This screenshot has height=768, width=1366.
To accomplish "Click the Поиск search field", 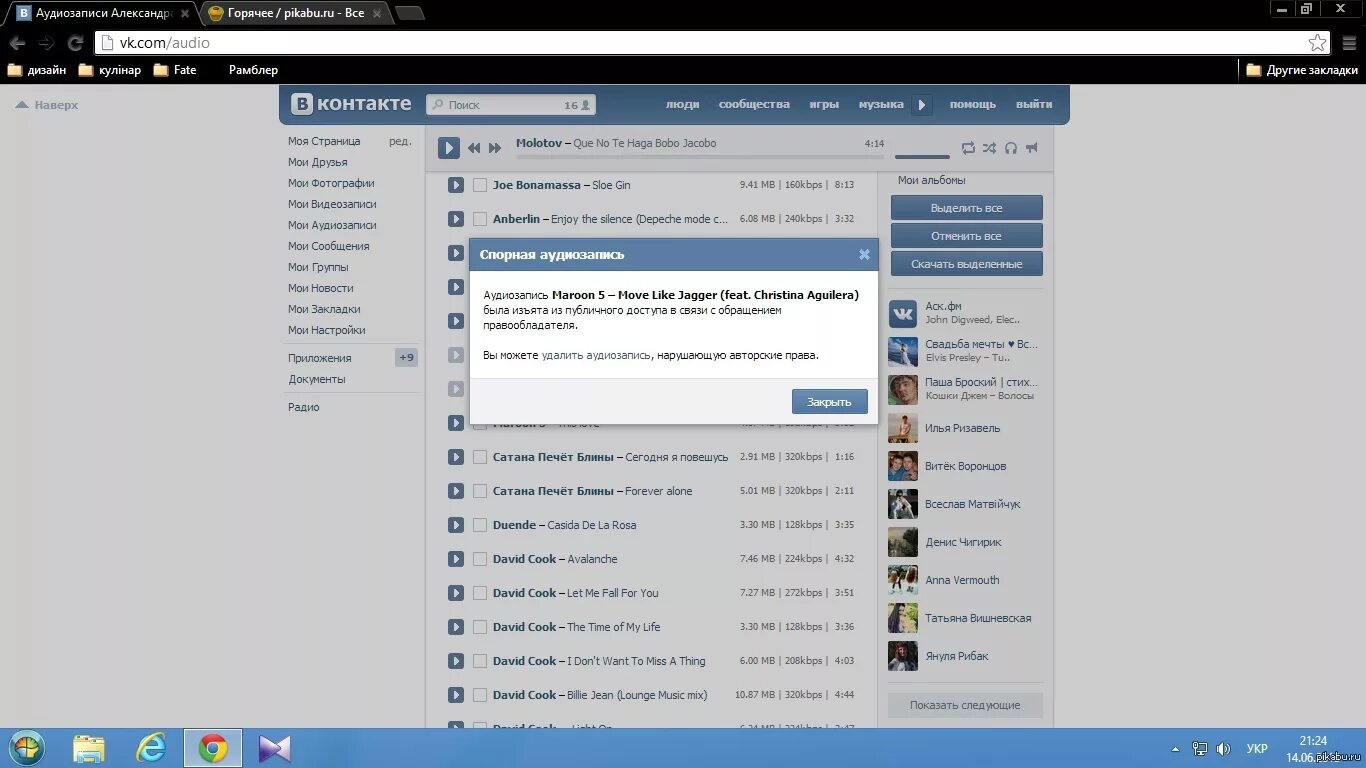I will tap(510, 104).
